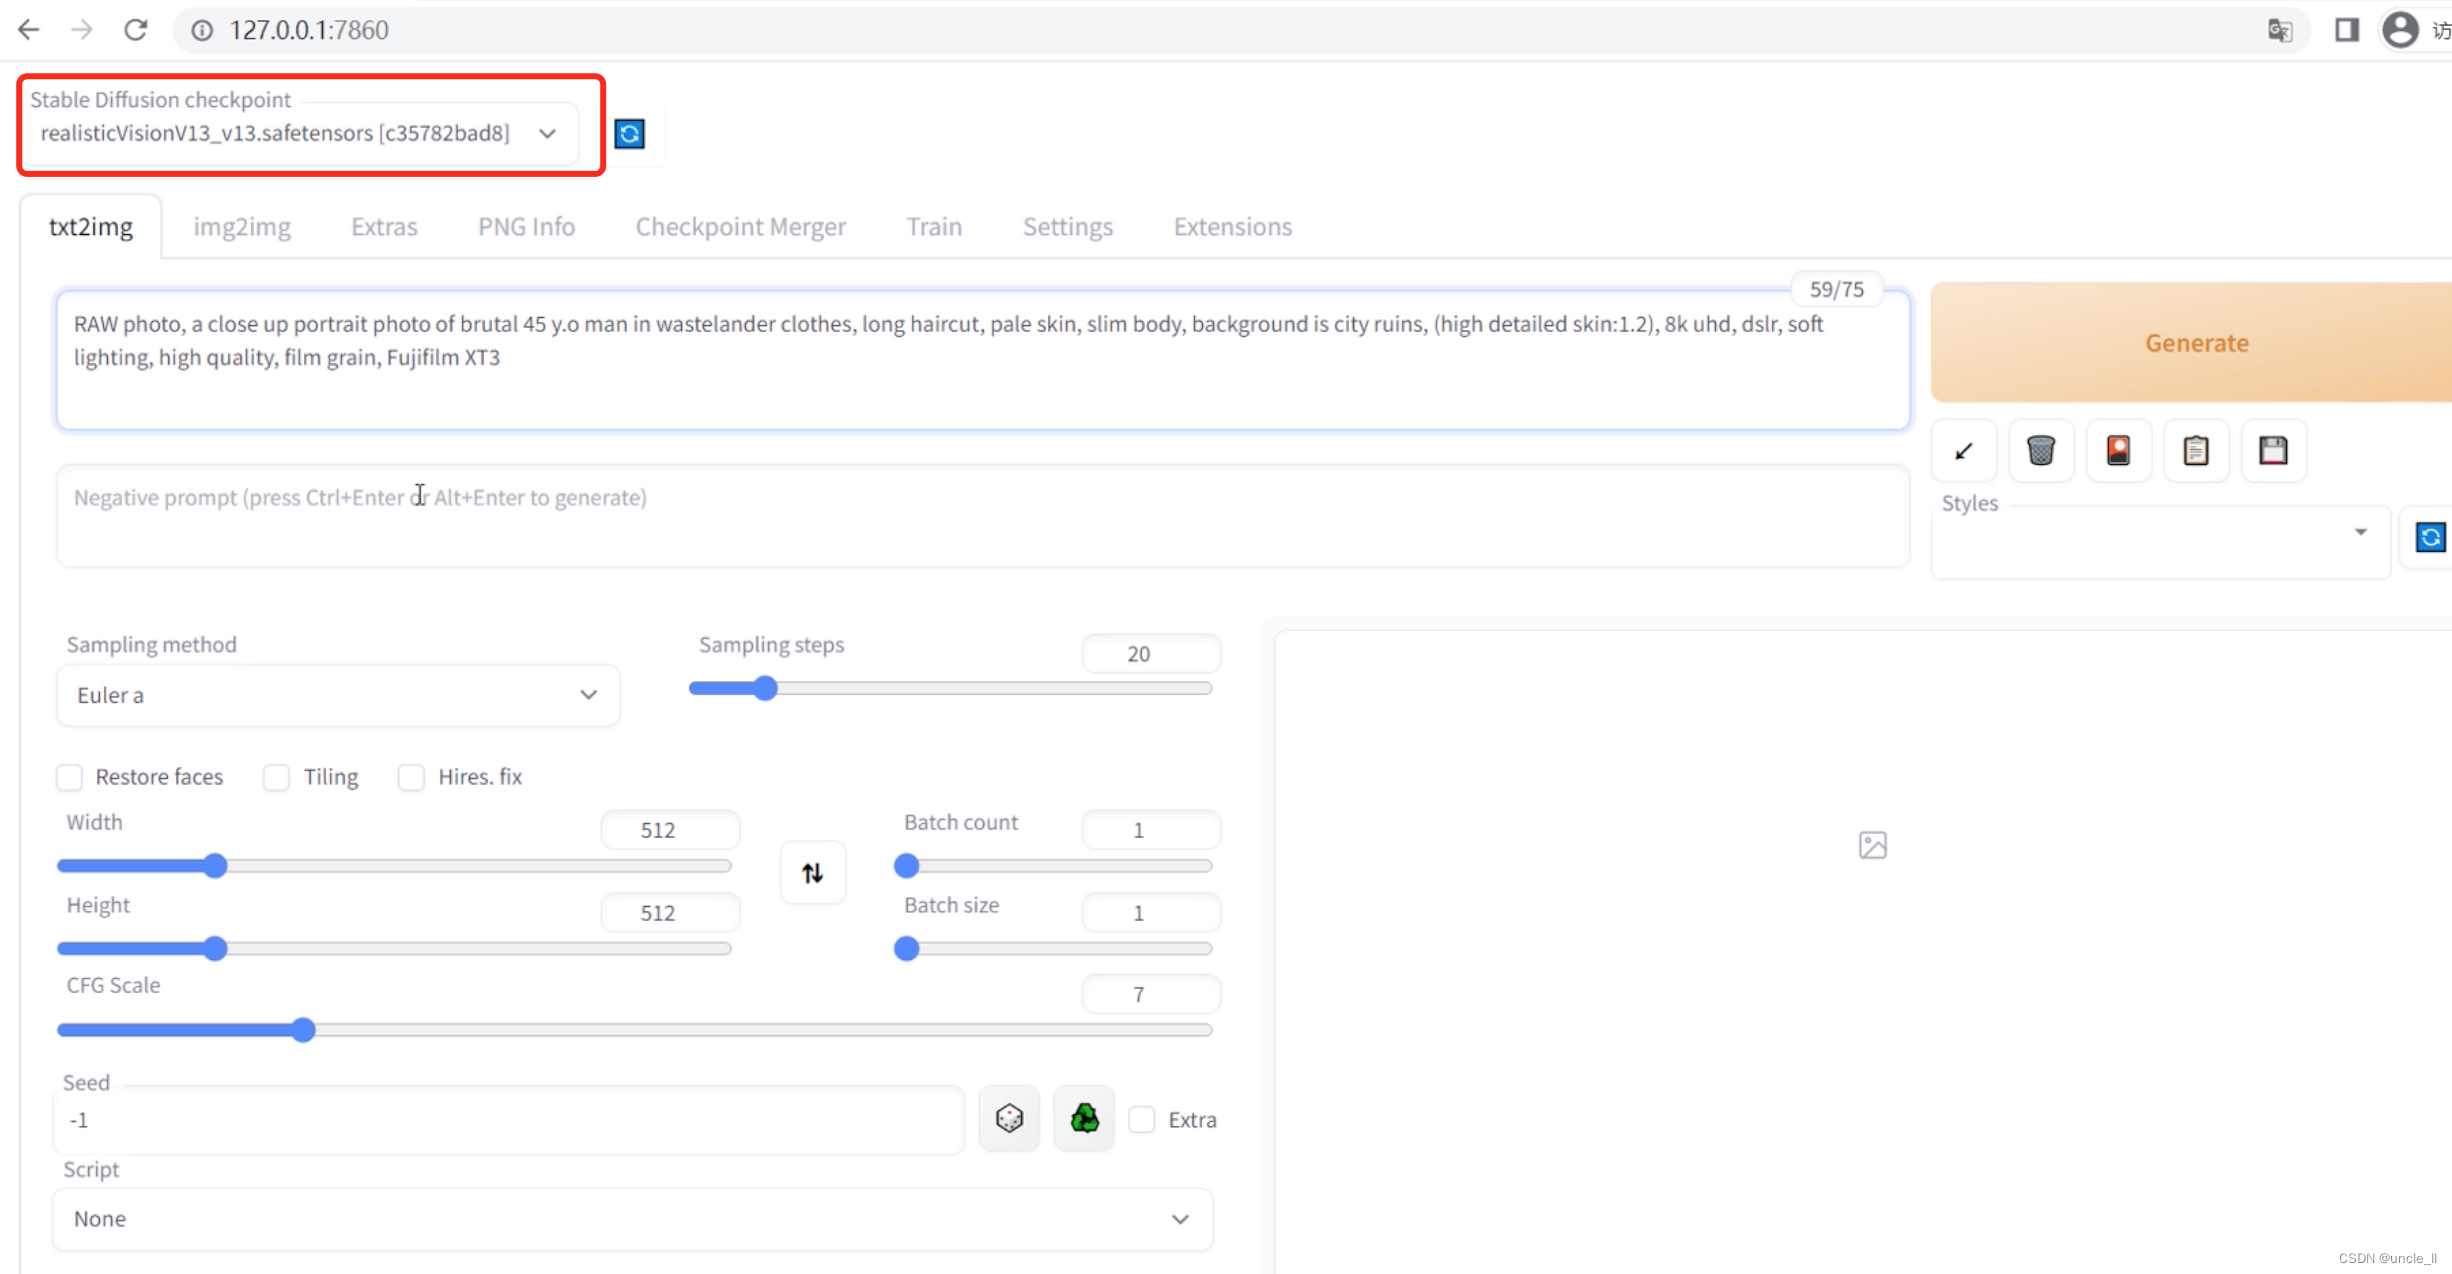Switch to the img2img tab
The height and width of the screenshot is (1274, 2452).
[x=242, y=227]
